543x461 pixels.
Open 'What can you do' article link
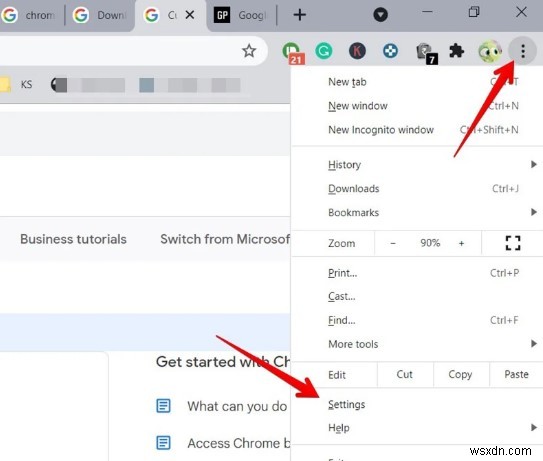[237, 406]
